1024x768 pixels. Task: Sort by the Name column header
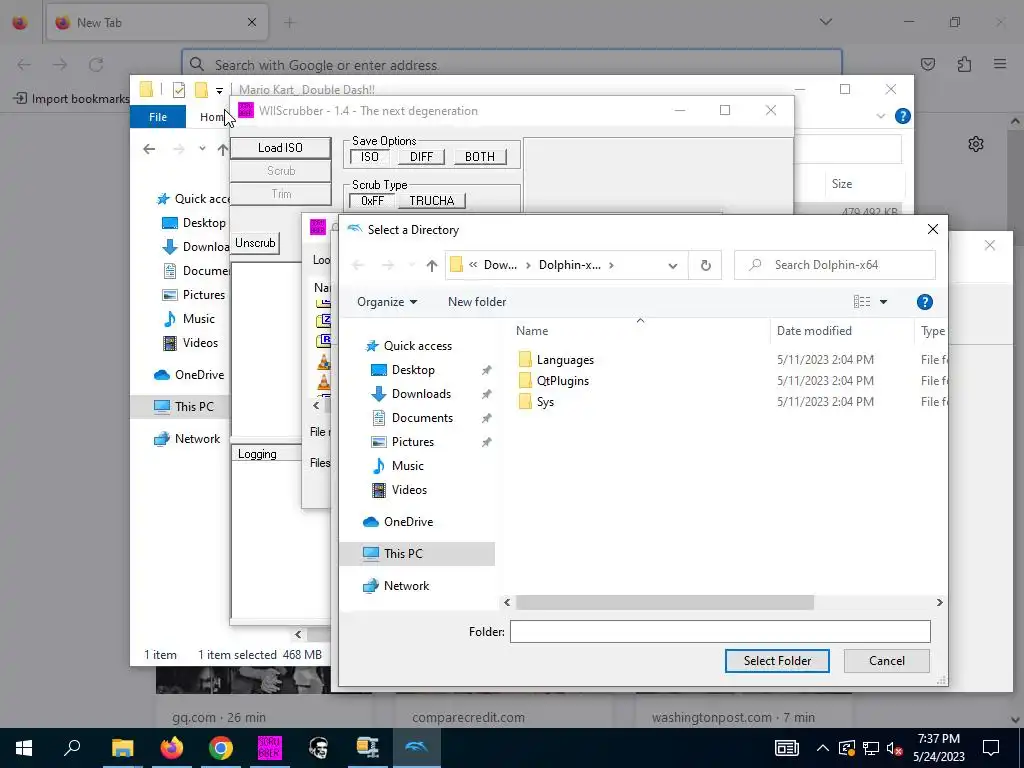click(532, 331)
